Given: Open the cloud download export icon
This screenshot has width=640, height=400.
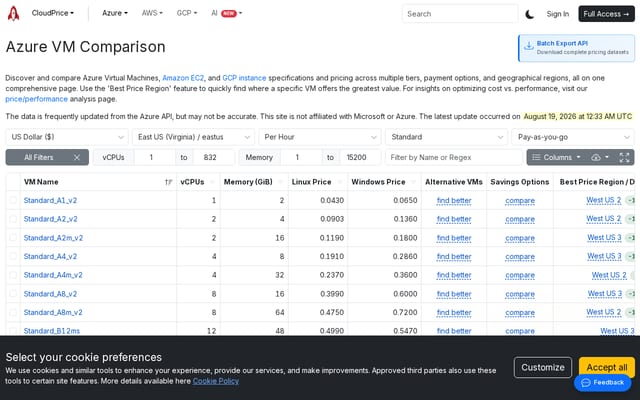Looking at the screenshot, I should (596, 157).
